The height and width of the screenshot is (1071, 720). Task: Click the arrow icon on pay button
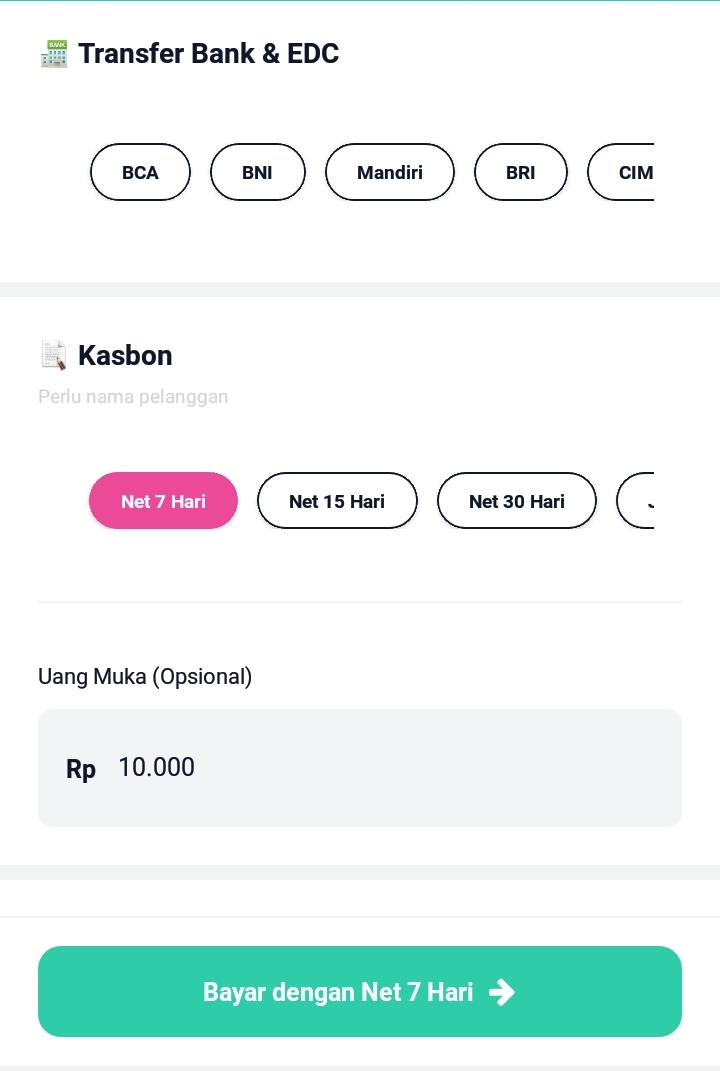point(501,992)
